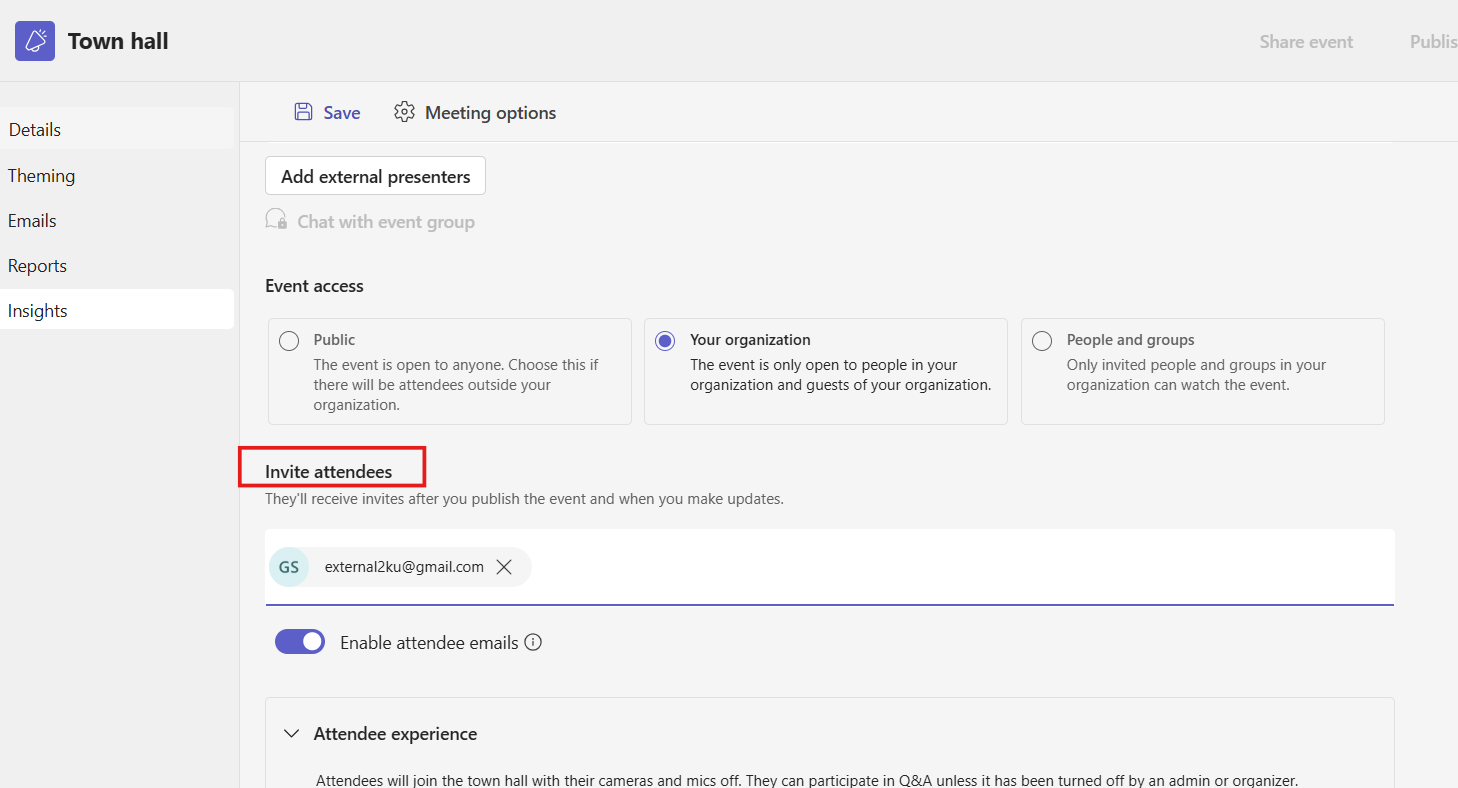Select People and groups access option
This screenshot has height=788, width=1458.
coord(1042,341)
